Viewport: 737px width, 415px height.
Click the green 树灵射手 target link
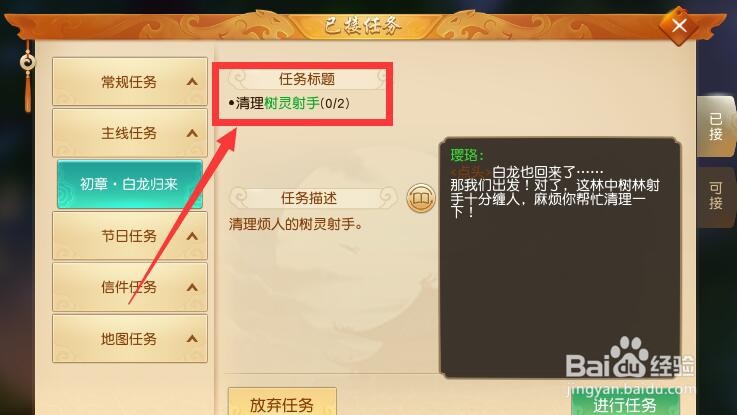(292, 103)
